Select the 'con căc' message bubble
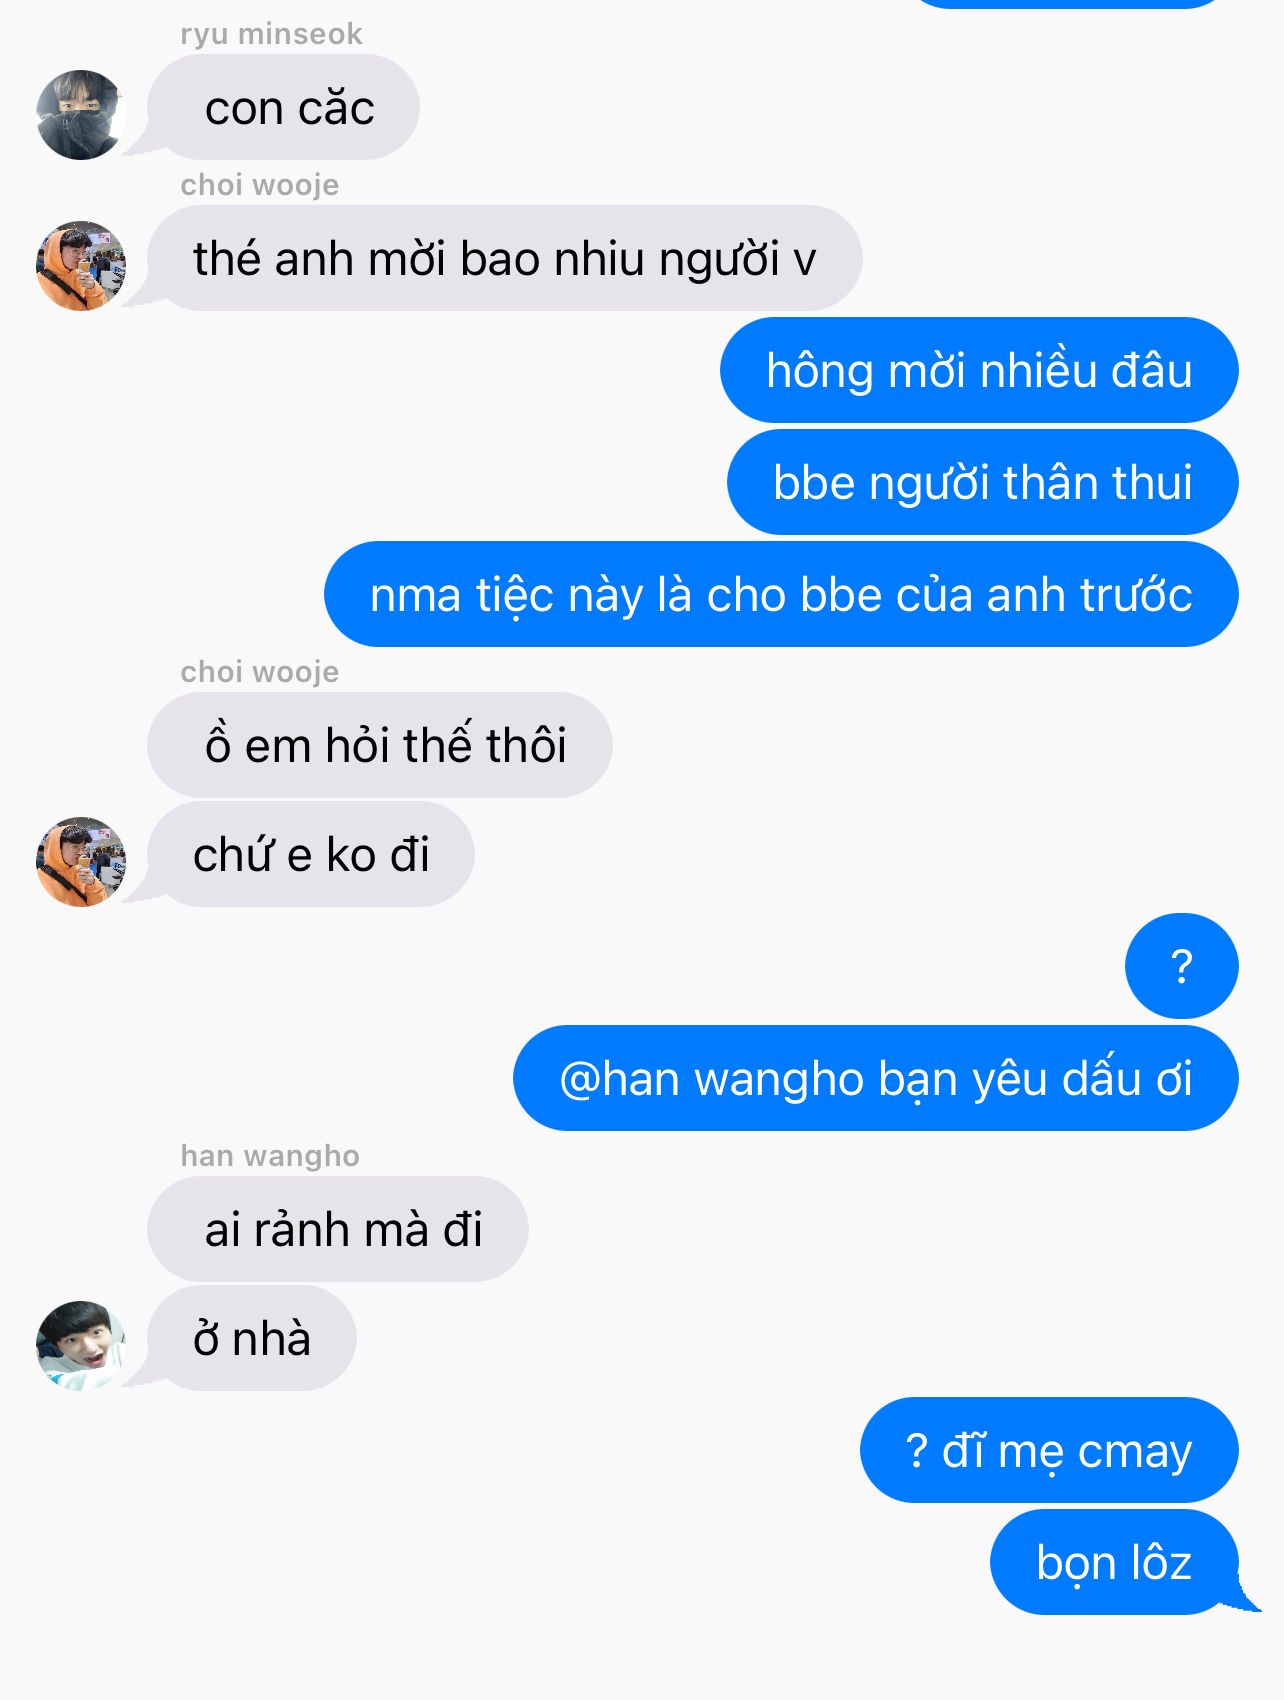Viewport: 1284px width, 1700px height. (284, 107)
